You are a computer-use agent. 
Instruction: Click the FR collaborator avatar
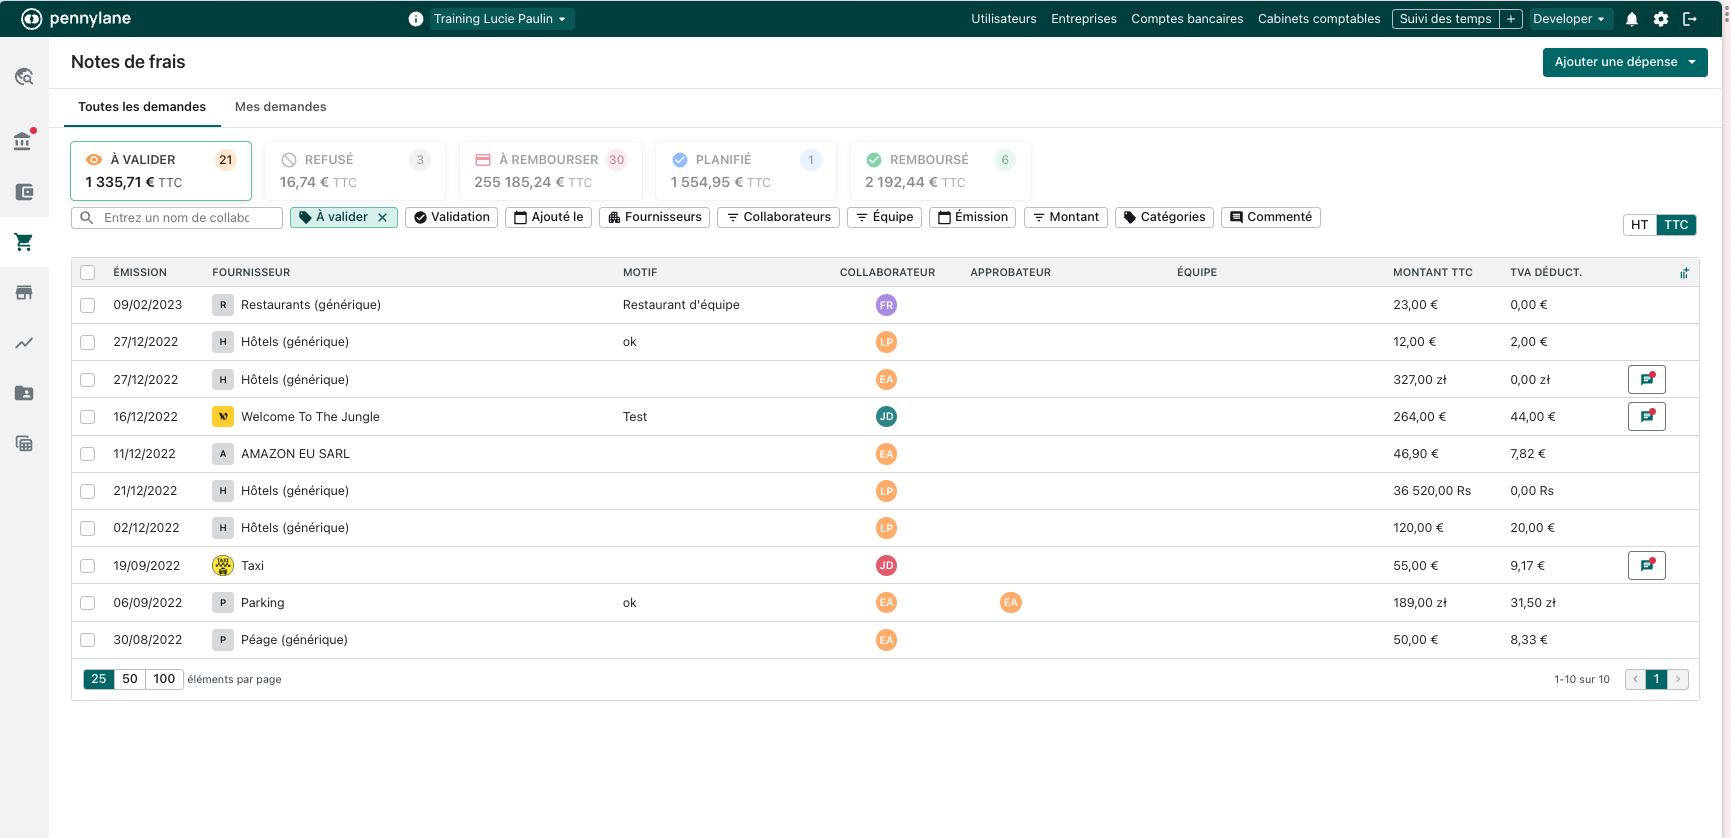pyautogui.click(x=886, y=305)
